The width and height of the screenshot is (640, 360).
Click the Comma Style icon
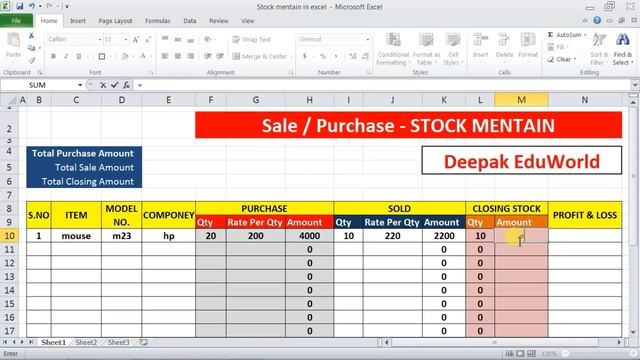tap(336, 56)
